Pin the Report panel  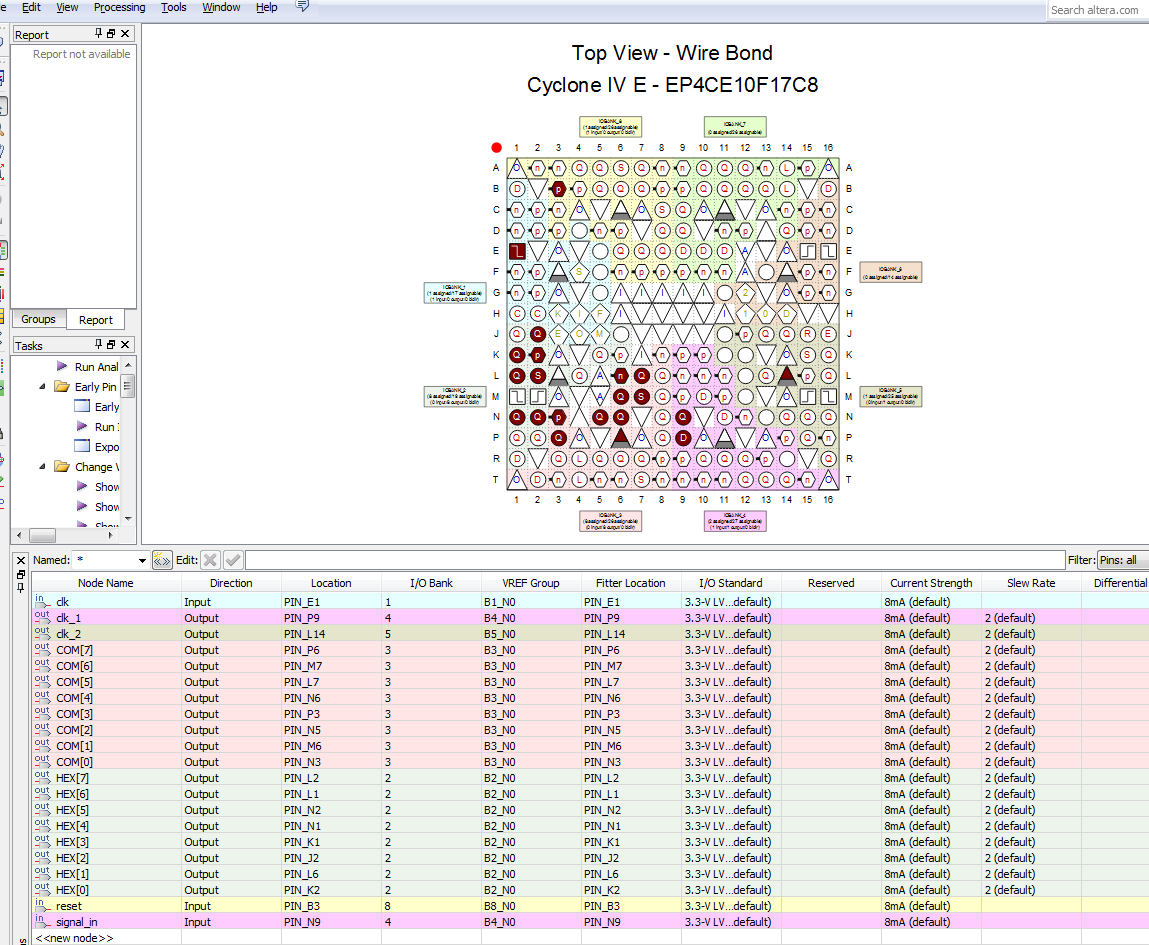coord(98,34)
